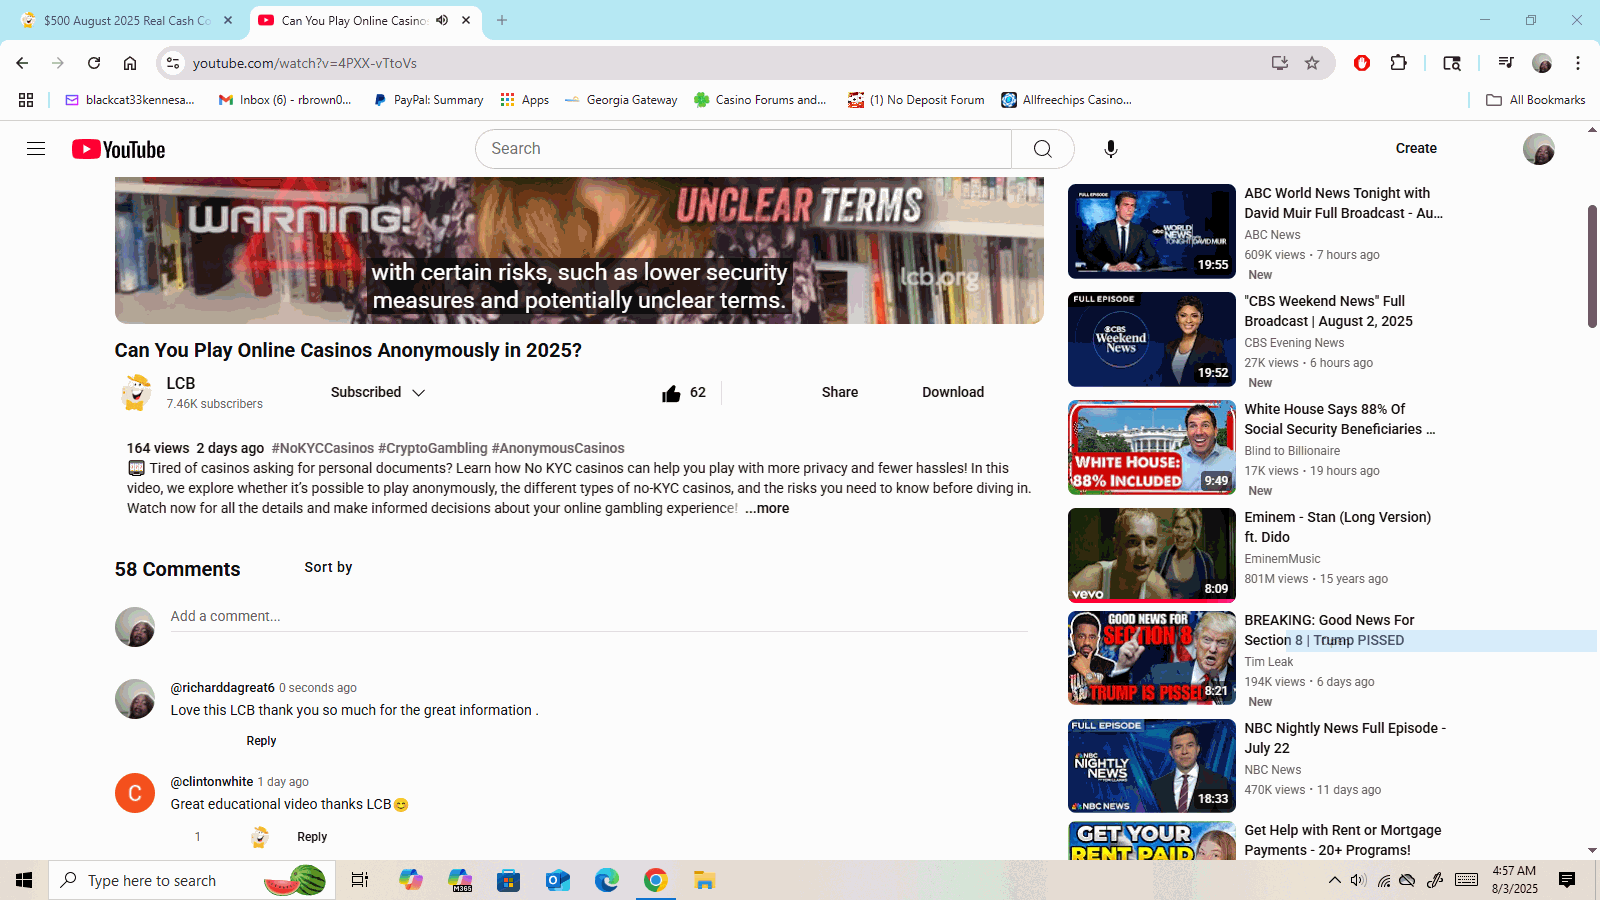Like the video with thumbs-up icon
The height and width of the screenshot is (900, 1600).
coord(671,393)
